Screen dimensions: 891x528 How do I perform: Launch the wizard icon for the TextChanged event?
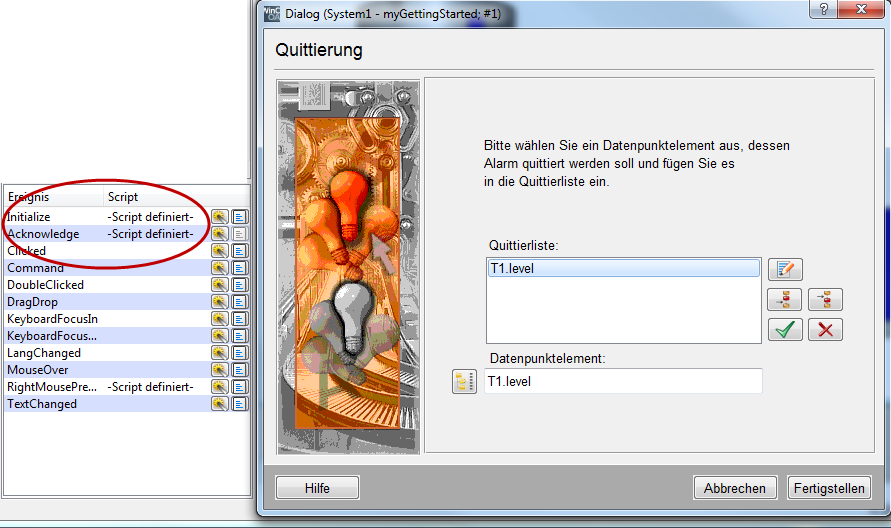[219, 405]
